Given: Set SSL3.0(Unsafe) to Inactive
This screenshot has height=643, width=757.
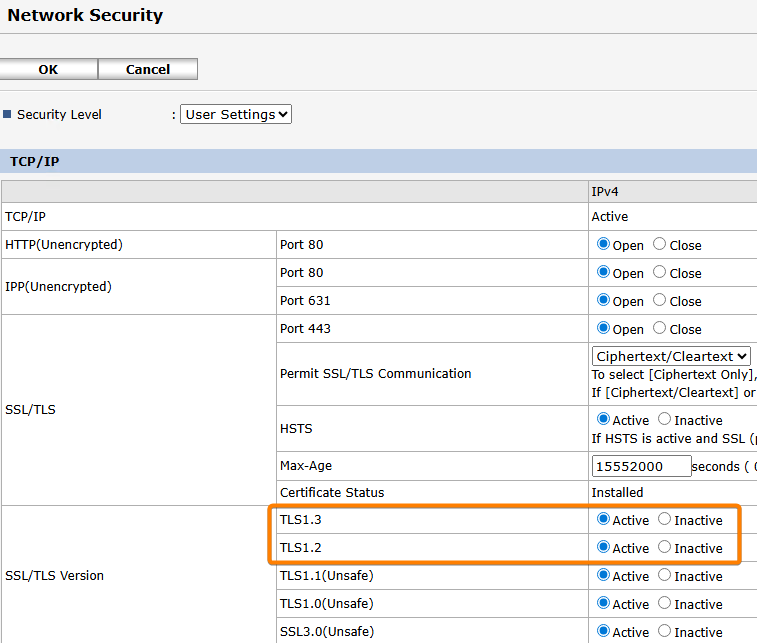Looking at the screenshot, I should click(665, 631).
